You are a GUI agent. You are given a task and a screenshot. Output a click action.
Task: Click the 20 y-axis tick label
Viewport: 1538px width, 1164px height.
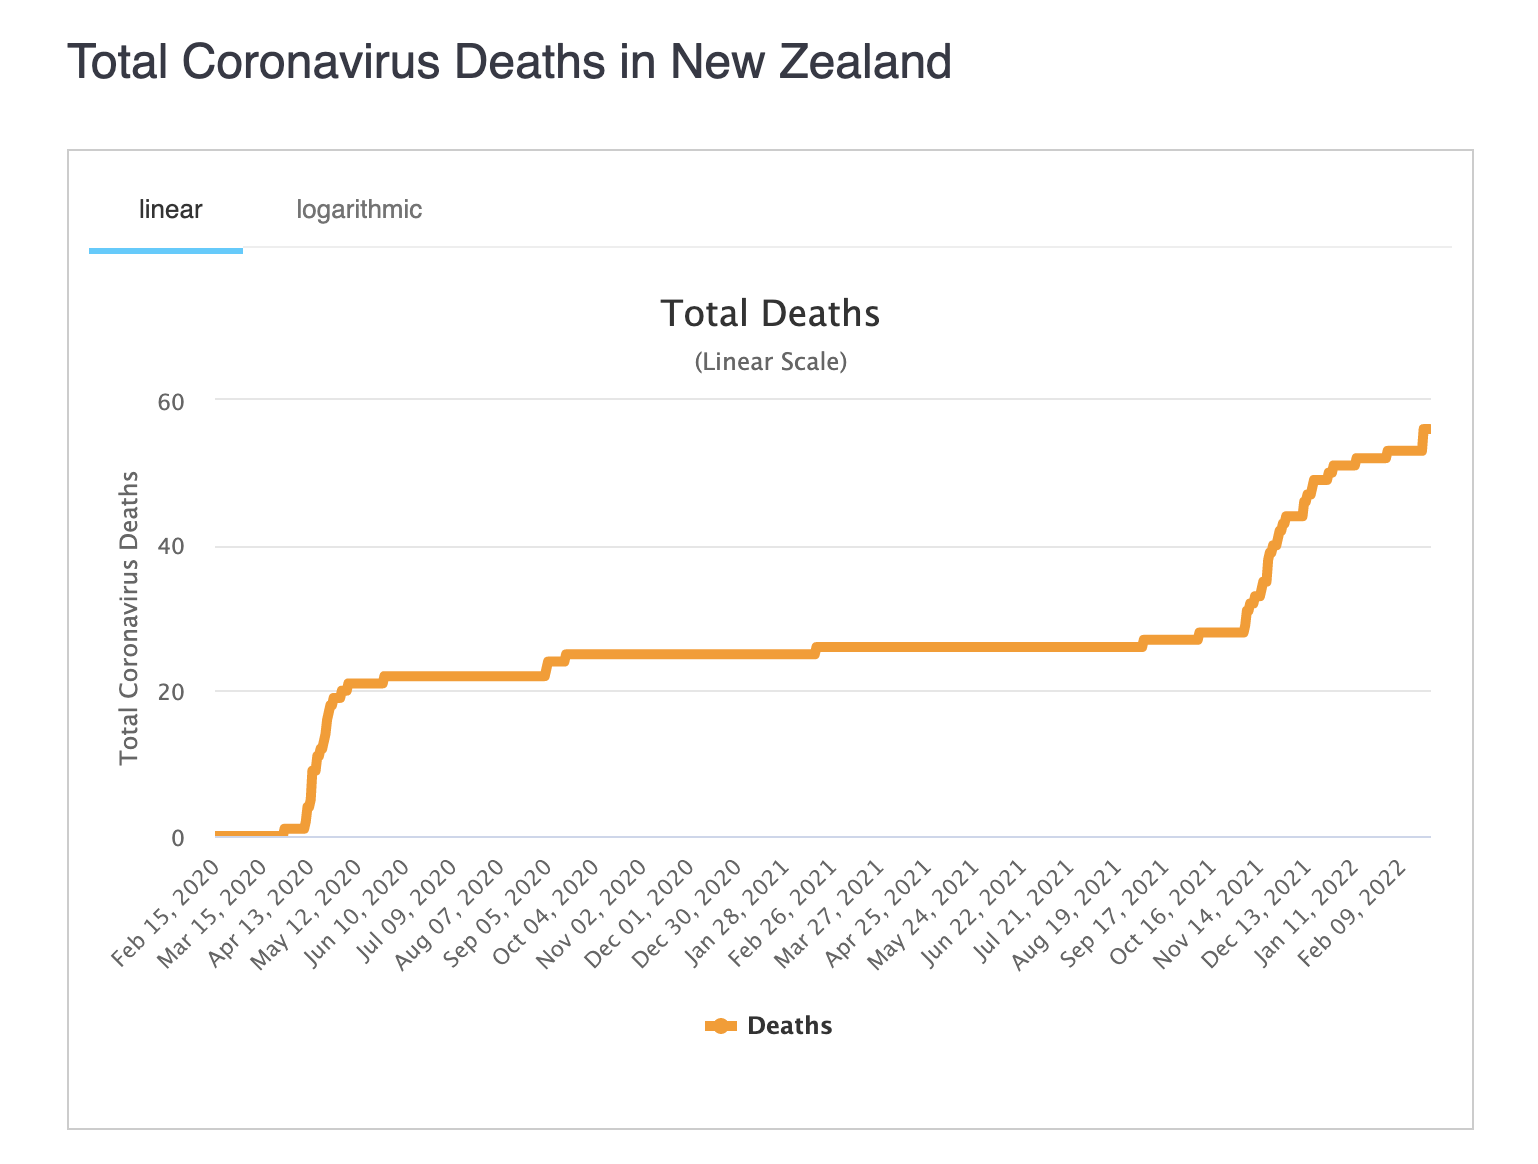coord(171,692)
